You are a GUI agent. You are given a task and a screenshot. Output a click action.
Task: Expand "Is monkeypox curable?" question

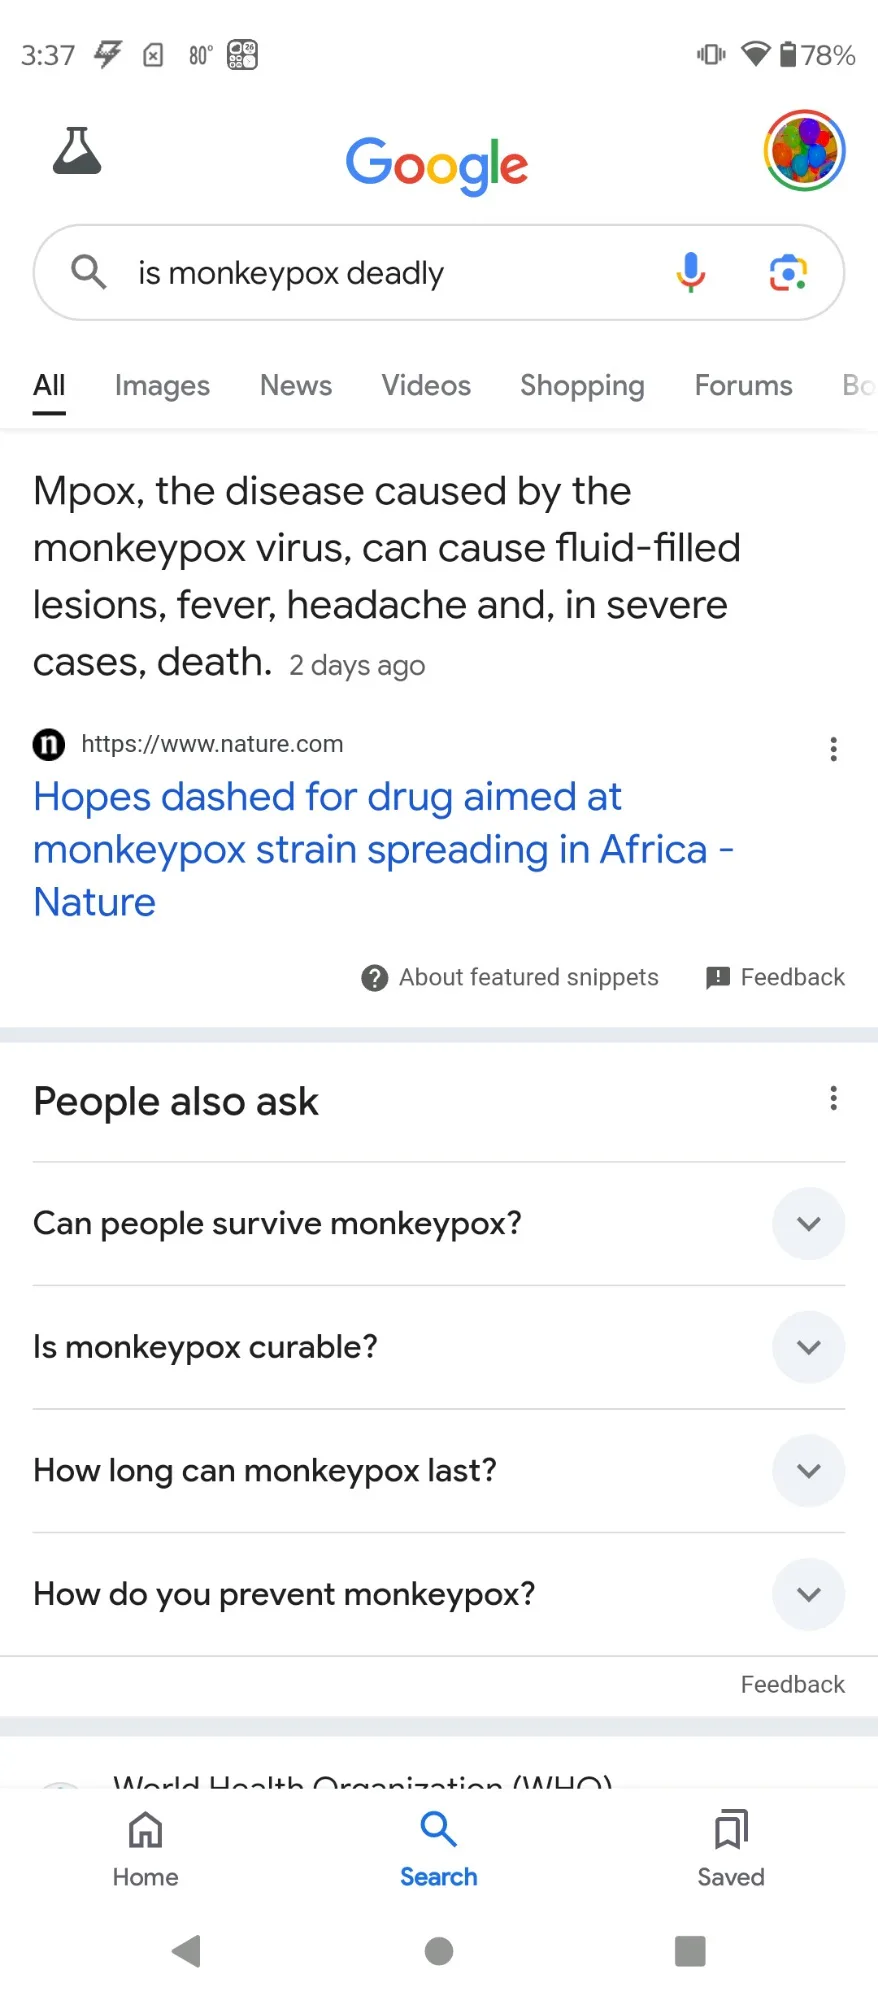[808, 1347]
